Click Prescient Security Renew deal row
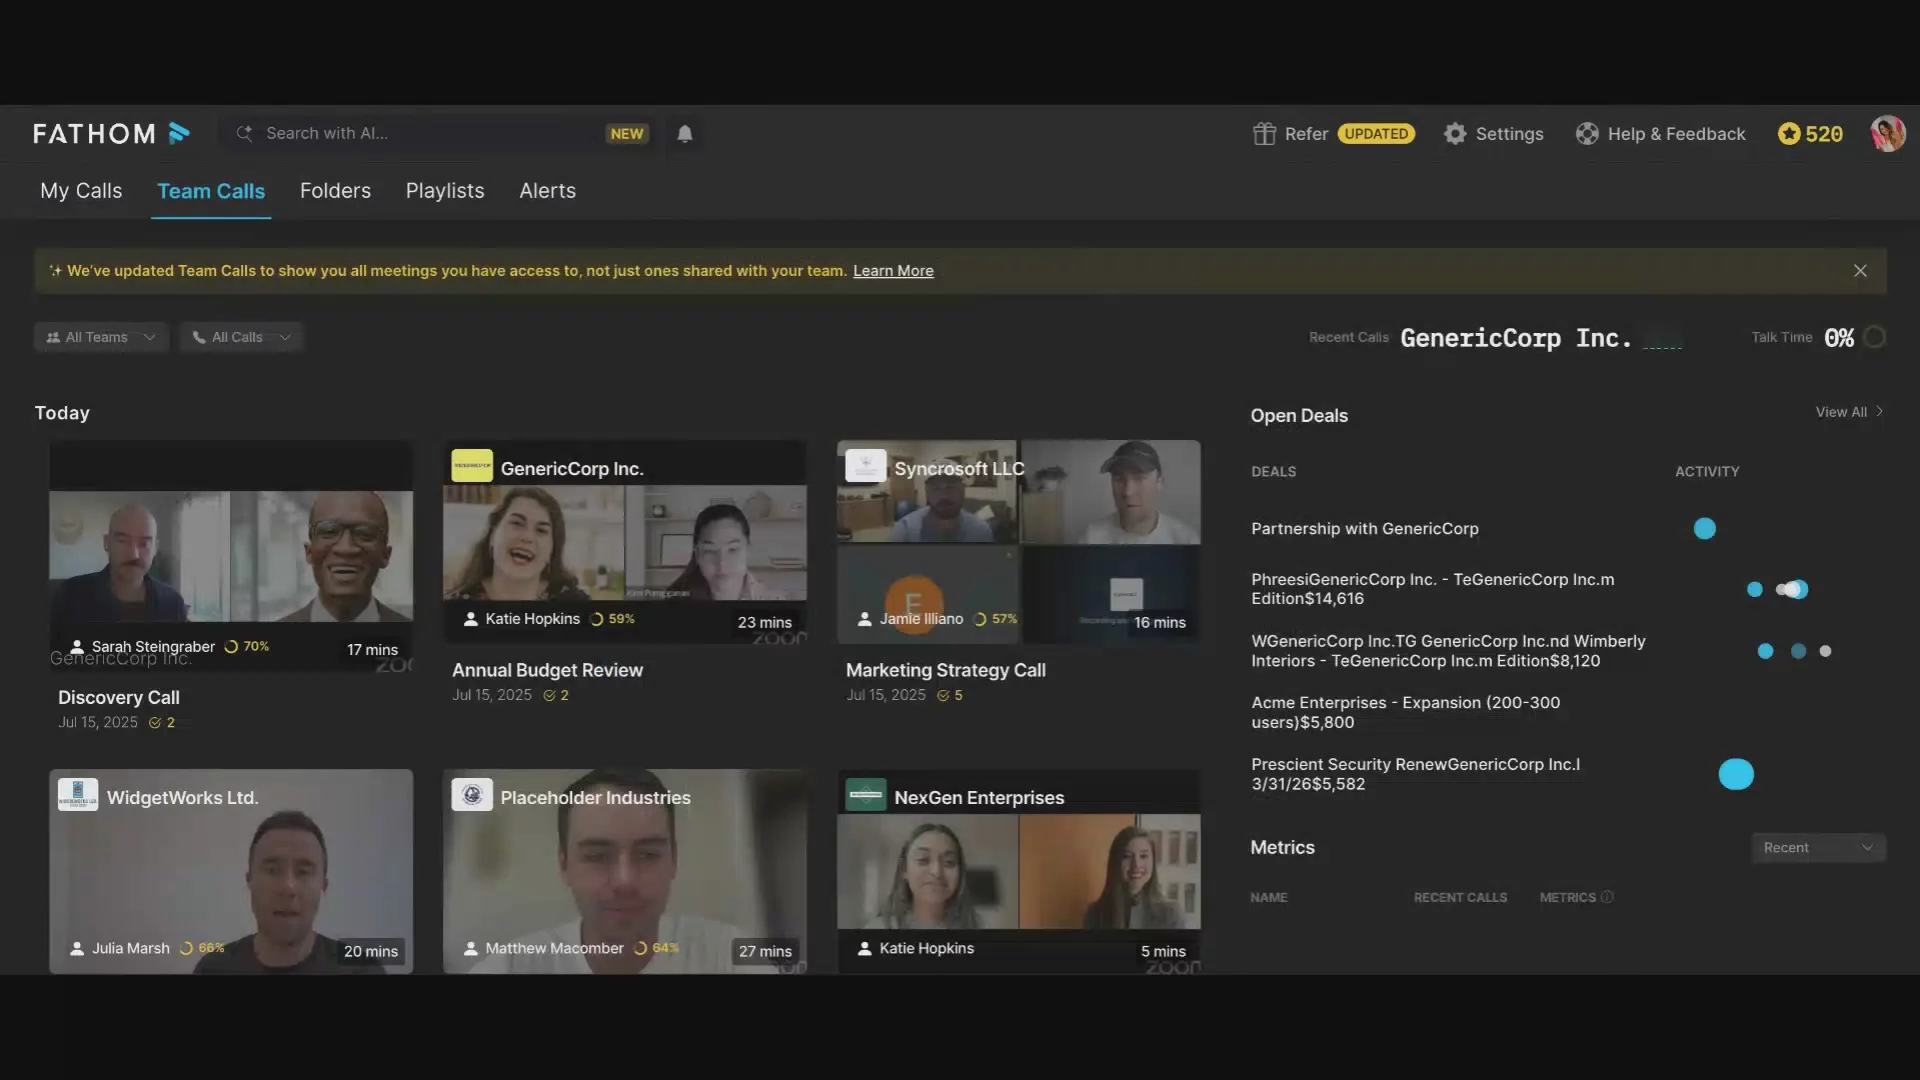 click(1415, 775)
